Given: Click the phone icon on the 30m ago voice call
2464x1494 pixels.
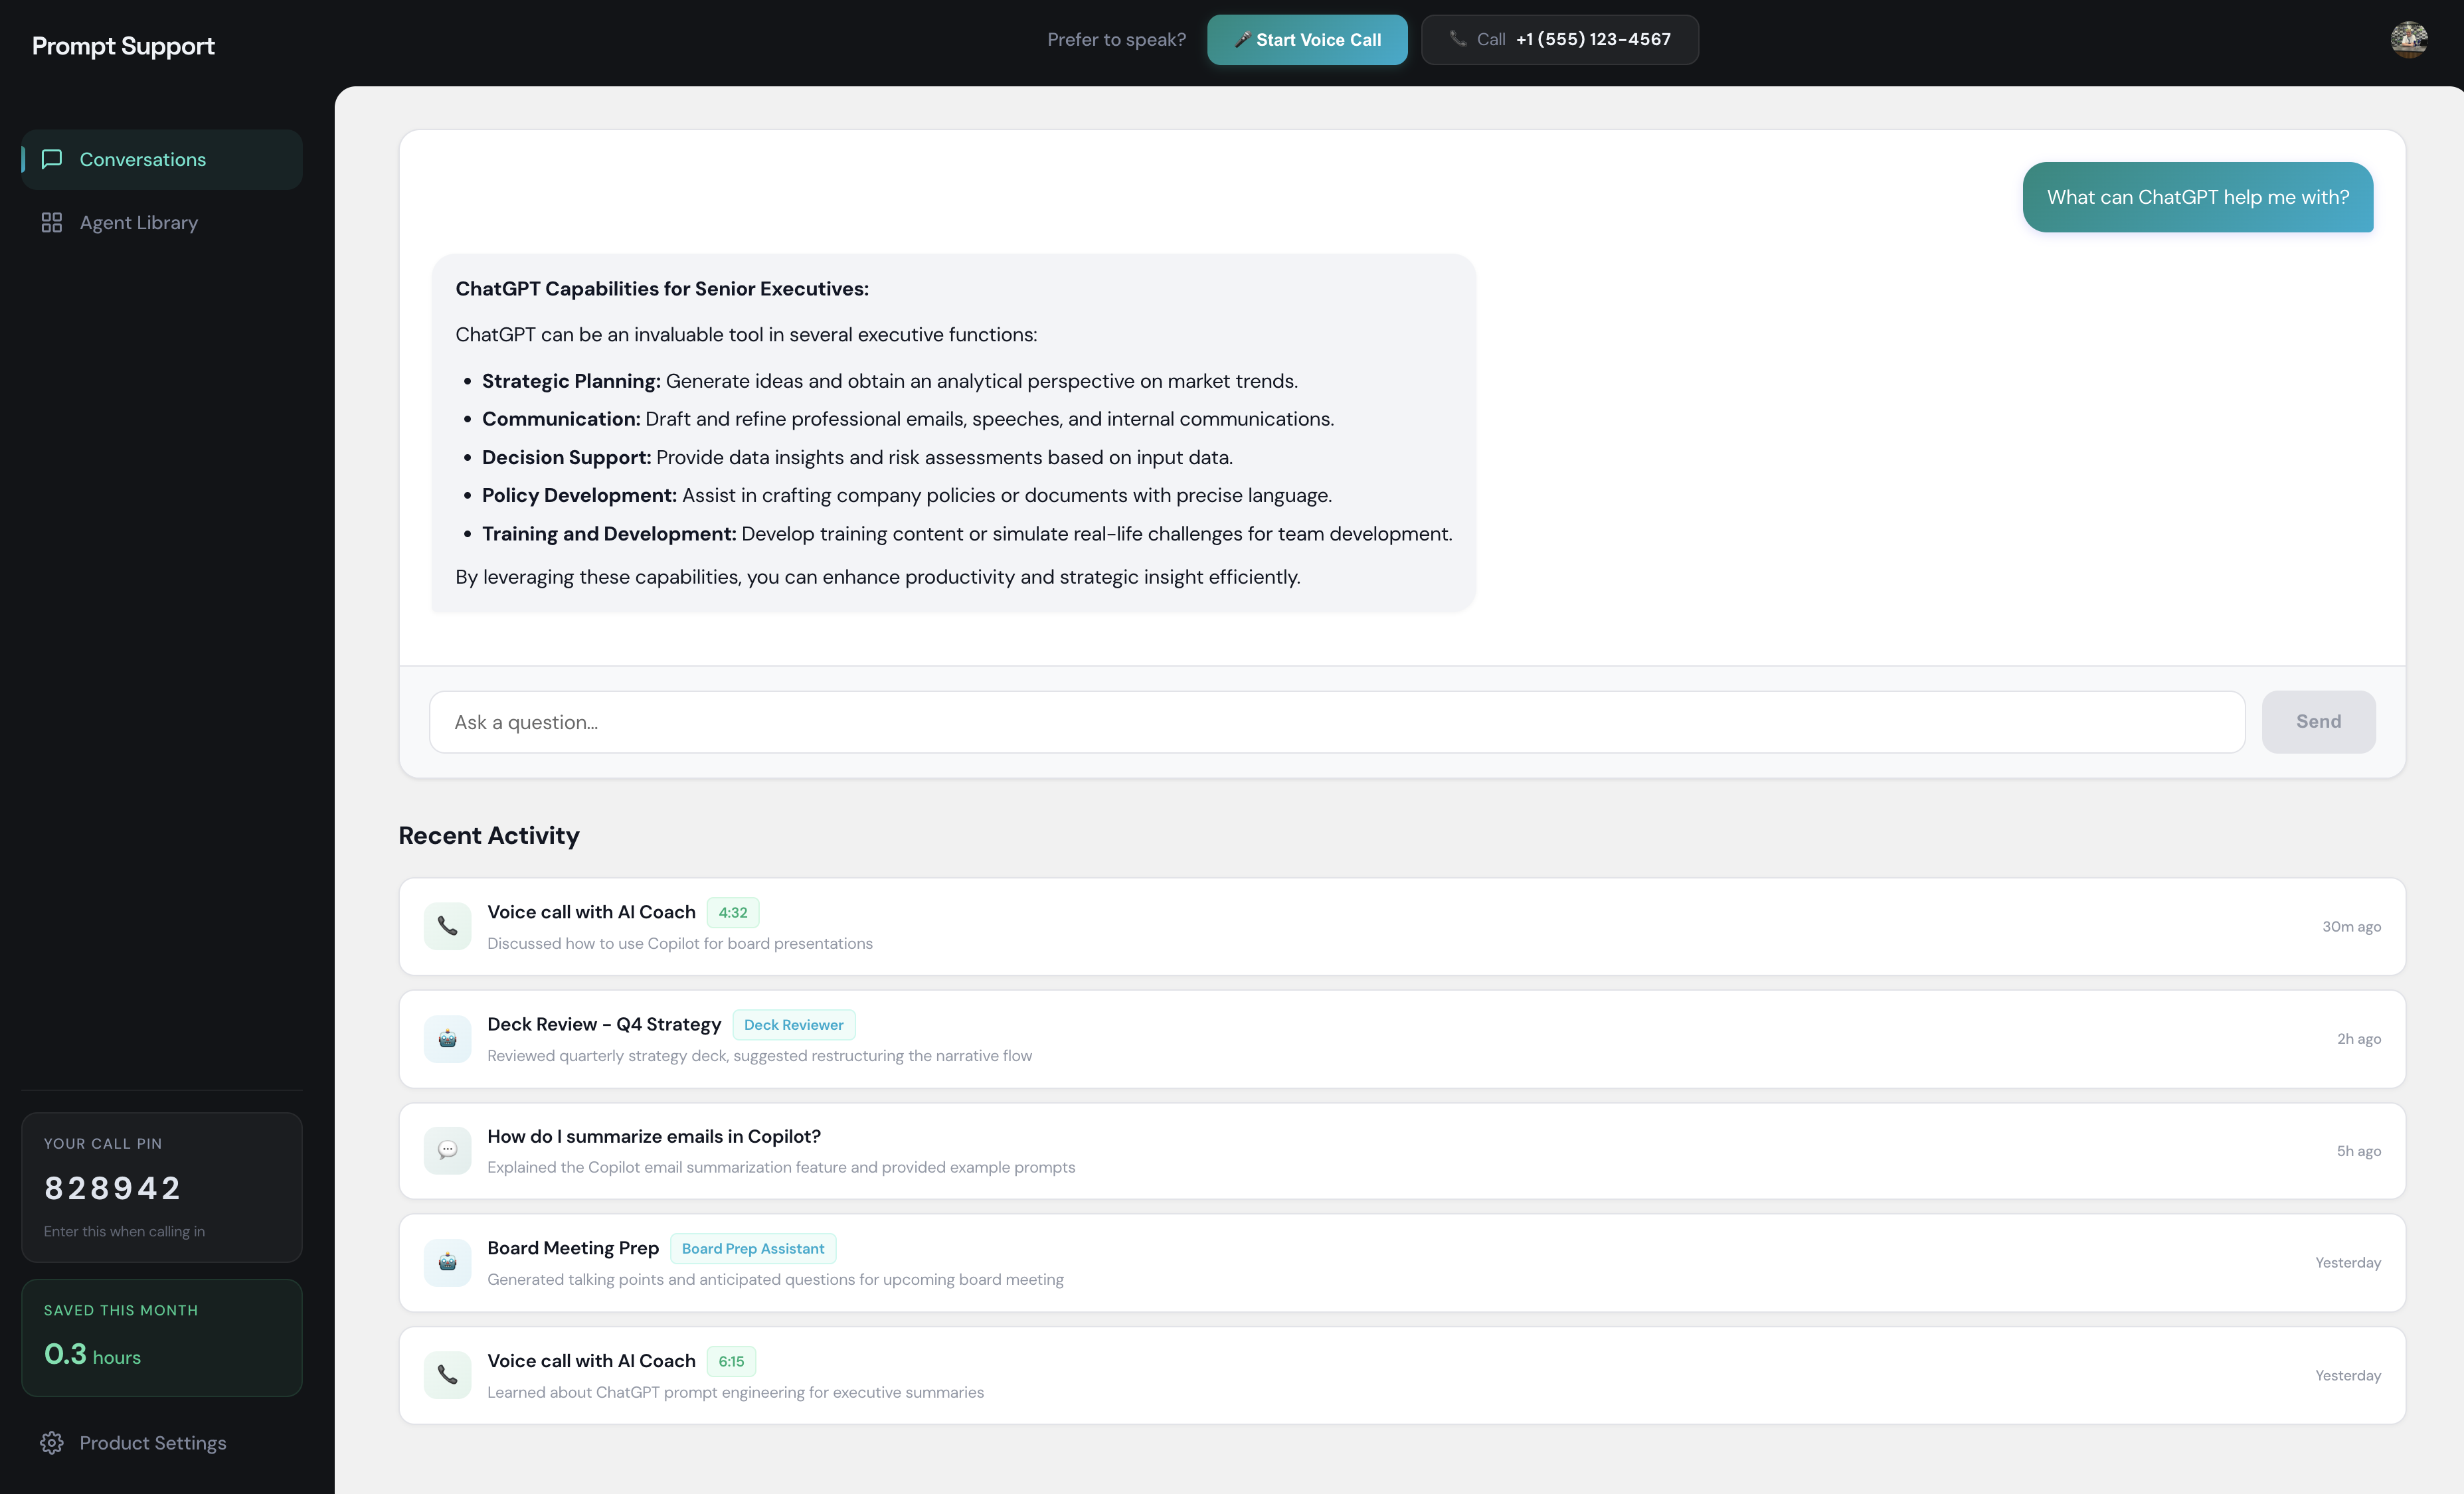Looking at the screenshot, I should [447, 926].
